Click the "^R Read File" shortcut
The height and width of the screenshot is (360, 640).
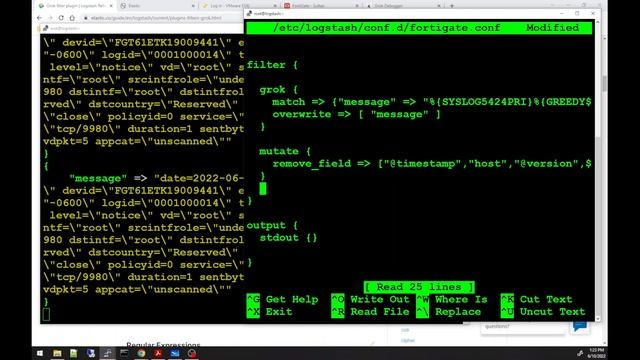tap(370, 312)
